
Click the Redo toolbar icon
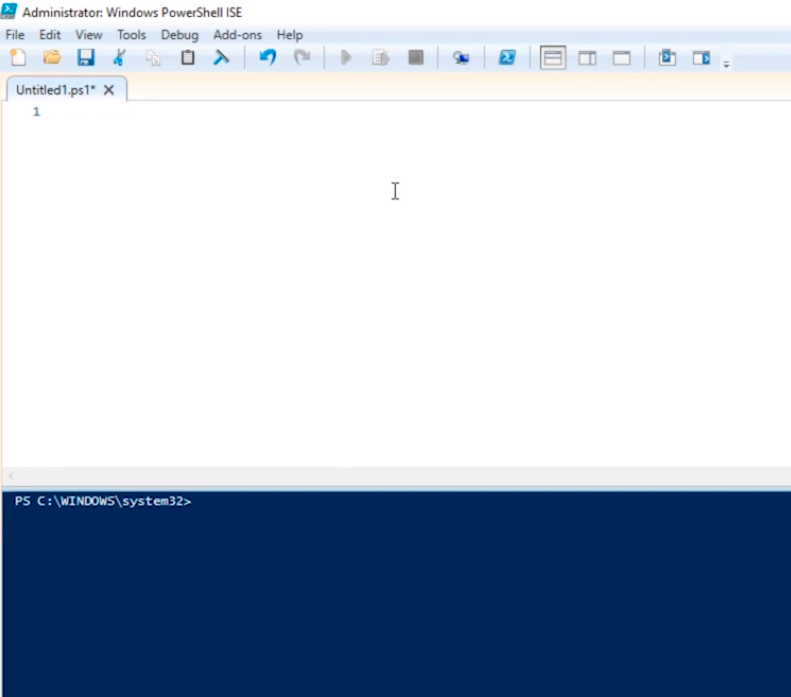302,57
